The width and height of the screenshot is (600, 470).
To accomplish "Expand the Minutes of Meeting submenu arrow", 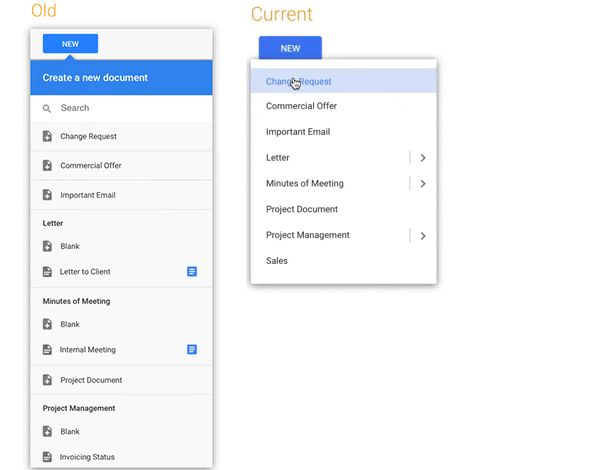I will [423, 184].
